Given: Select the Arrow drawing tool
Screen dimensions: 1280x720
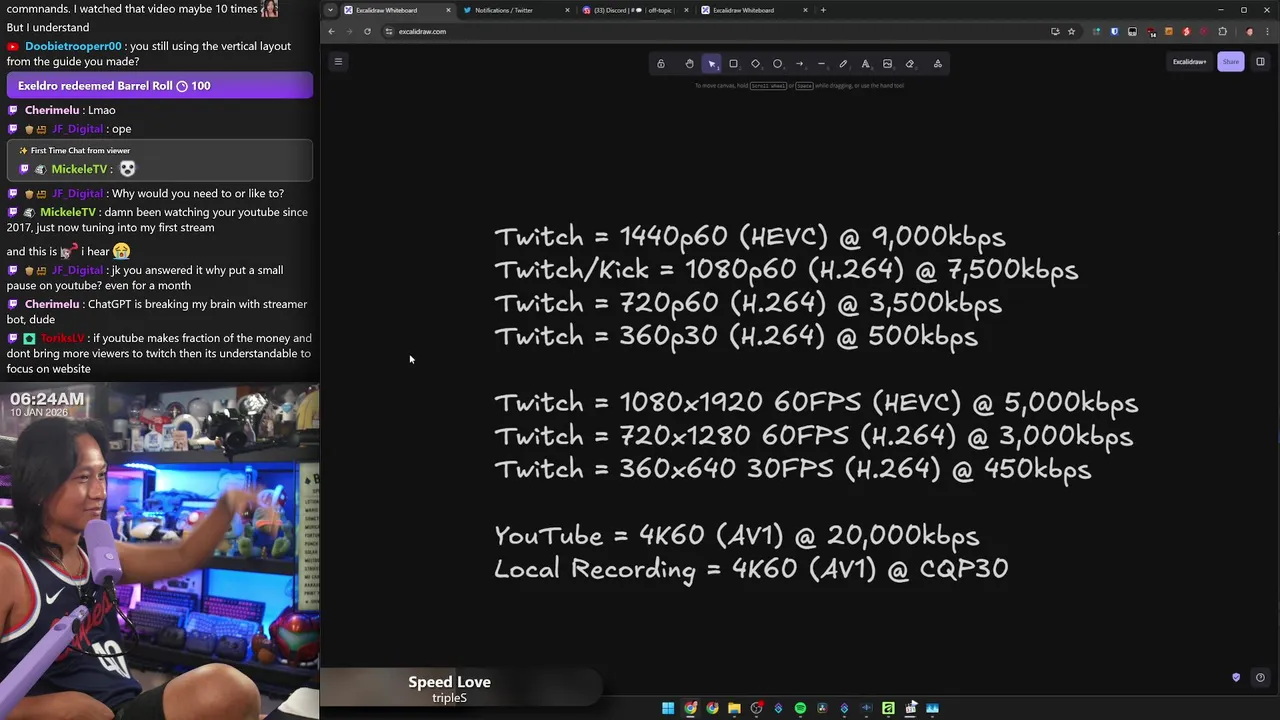Looking at the screenshot, I should tap(799, 64).
